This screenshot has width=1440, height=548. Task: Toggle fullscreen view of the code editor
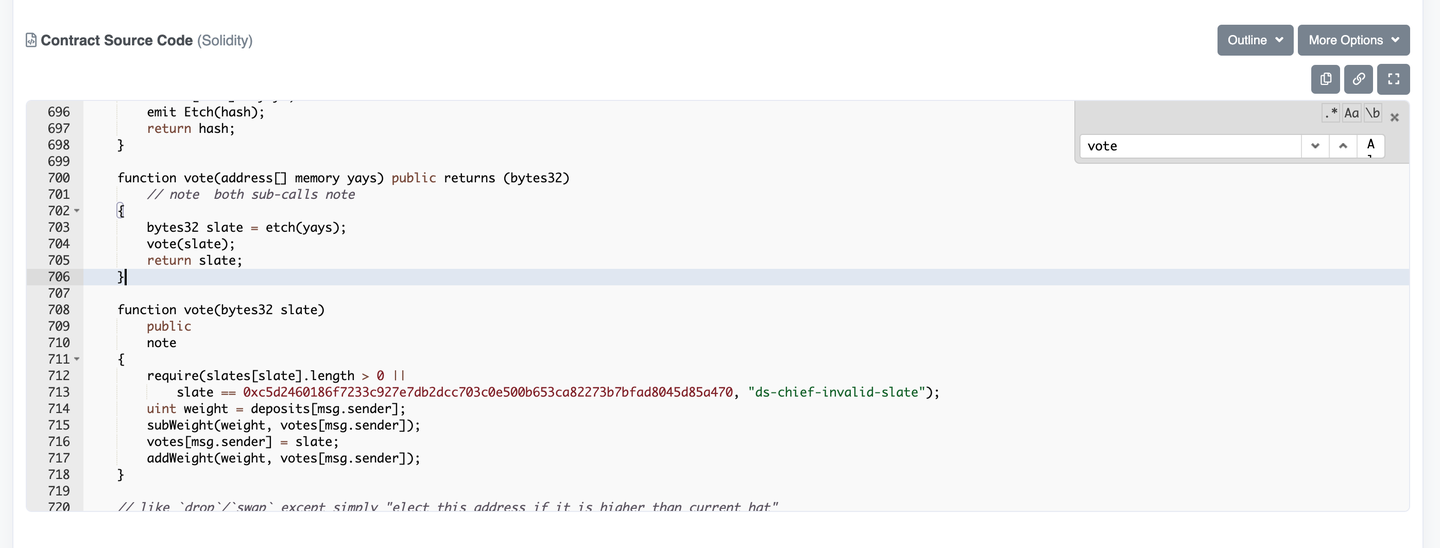[x=1393, y=79]
